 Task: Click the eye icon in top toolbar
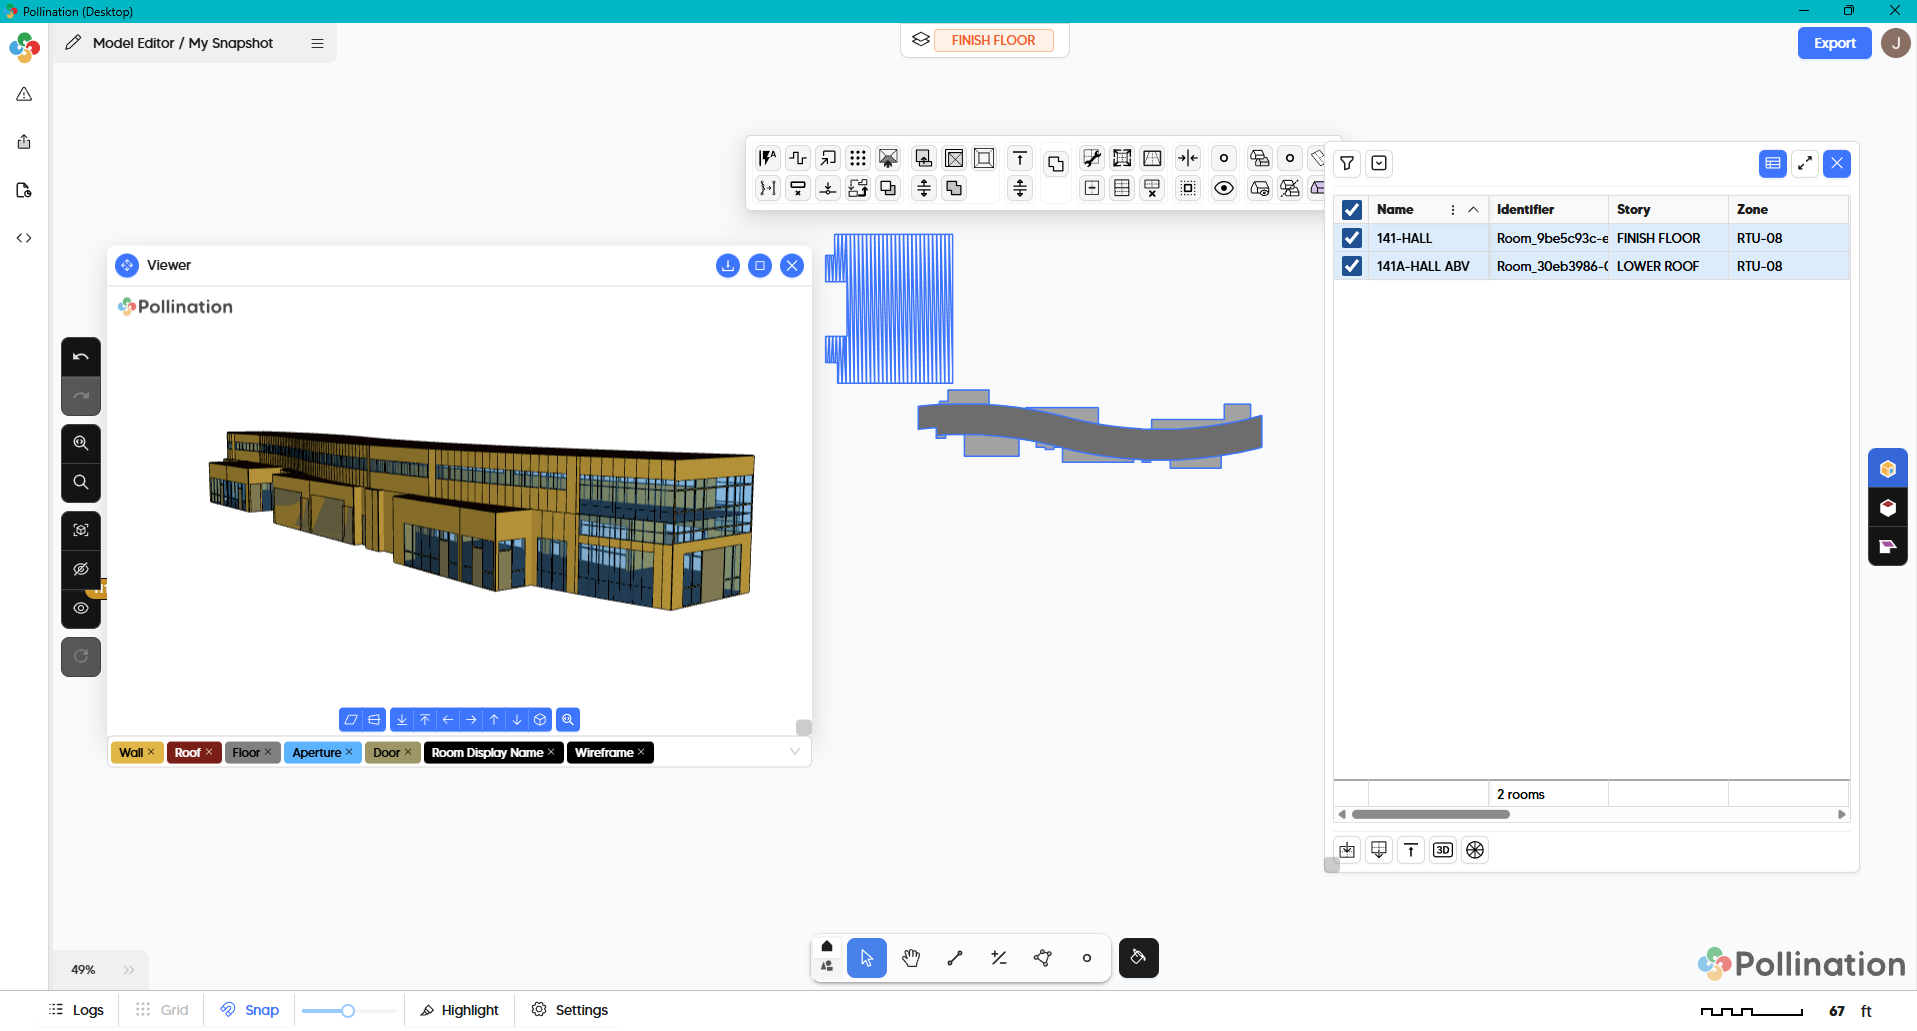1223,188
